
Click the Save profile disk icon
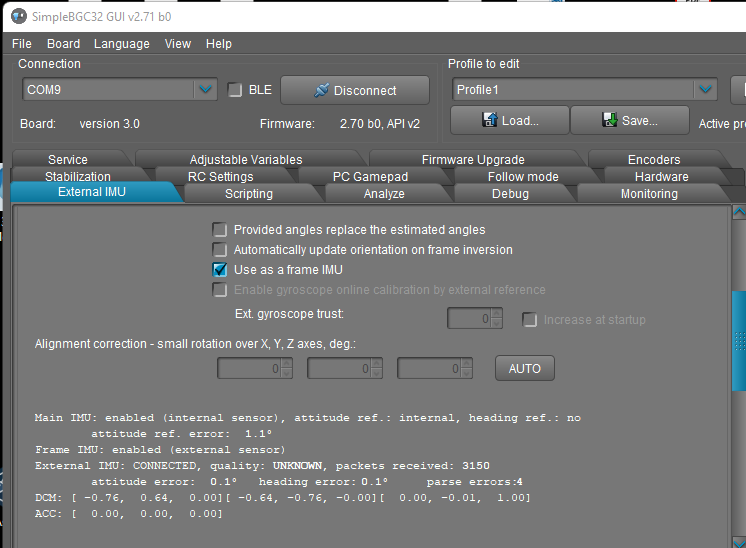(609, 120)
